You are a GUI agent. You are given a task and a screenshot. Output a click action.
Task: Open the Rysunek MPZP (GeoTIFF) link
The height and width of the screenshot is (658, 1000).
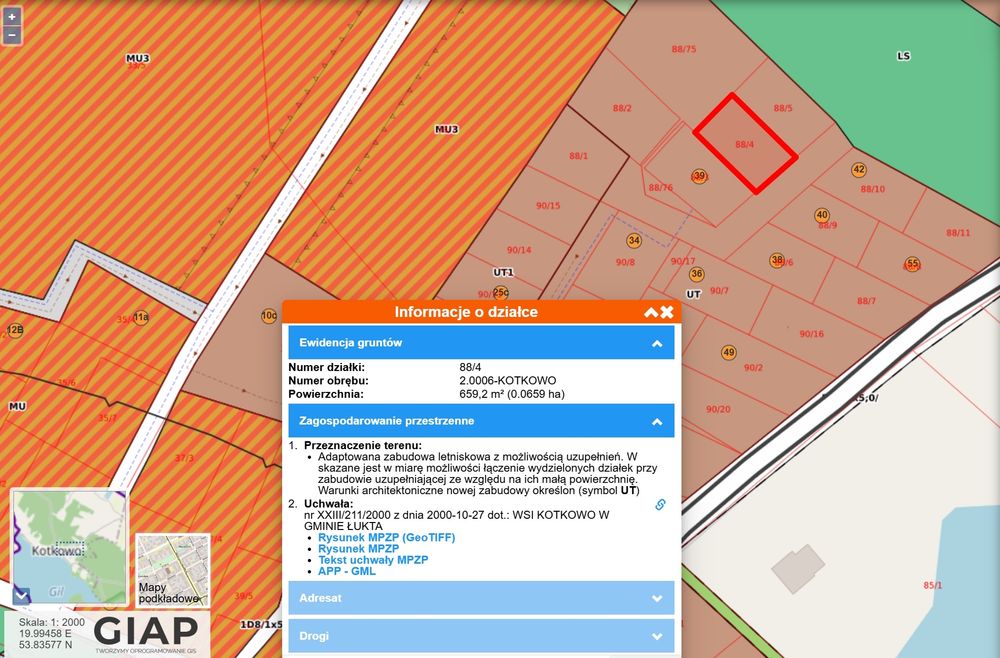click(x=386, y=537)
